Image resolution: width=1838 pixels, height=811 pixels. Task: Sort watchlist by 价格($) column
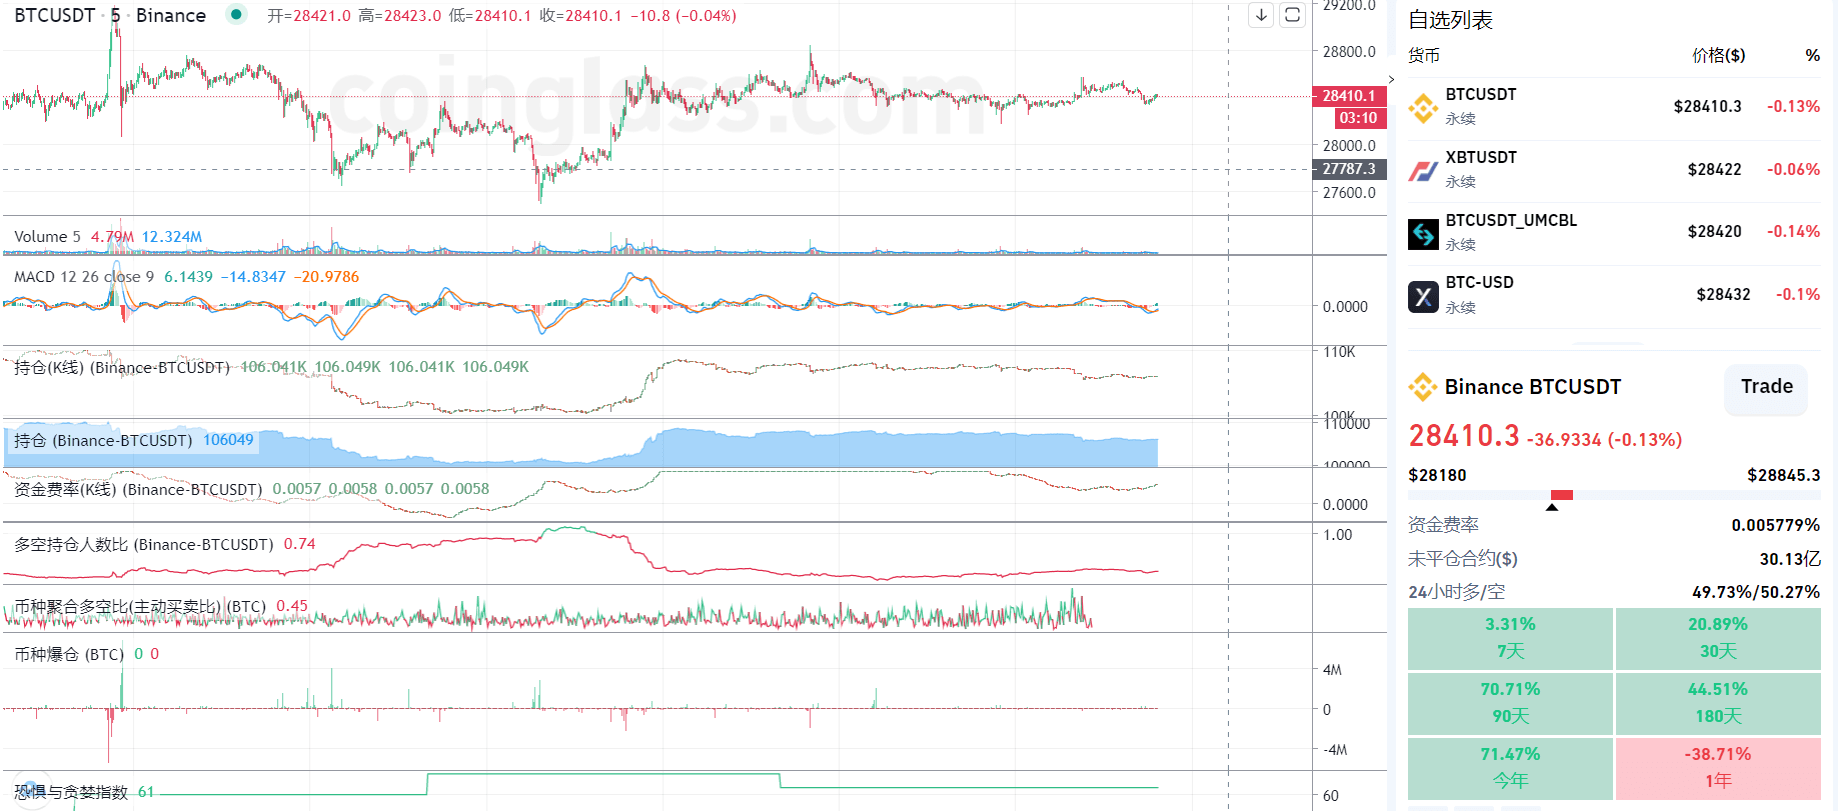(1718, 55)
